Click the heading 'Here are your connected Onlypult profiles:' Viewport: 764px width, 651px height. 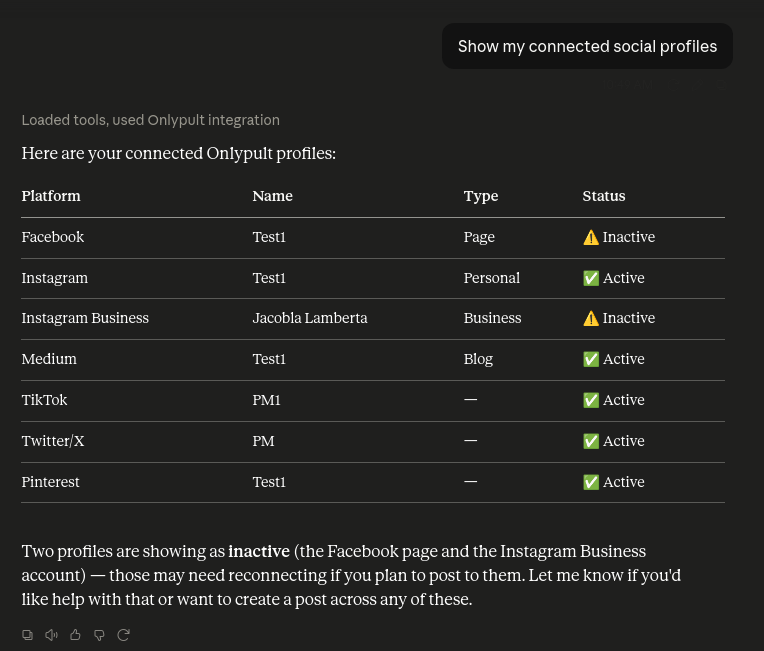coord(178,153)
